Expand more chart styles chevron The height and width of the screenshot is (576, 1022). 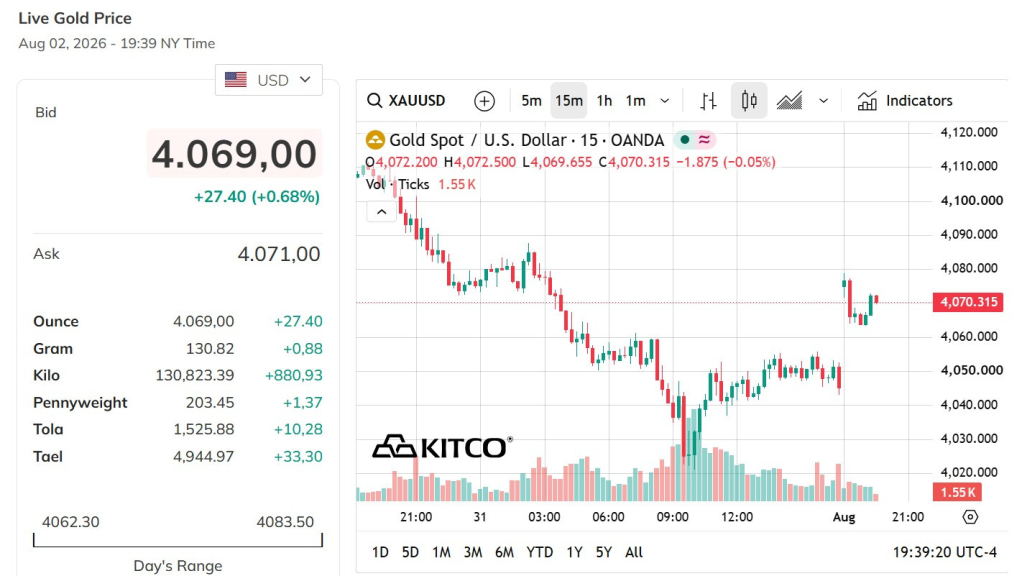pos(824,101)
